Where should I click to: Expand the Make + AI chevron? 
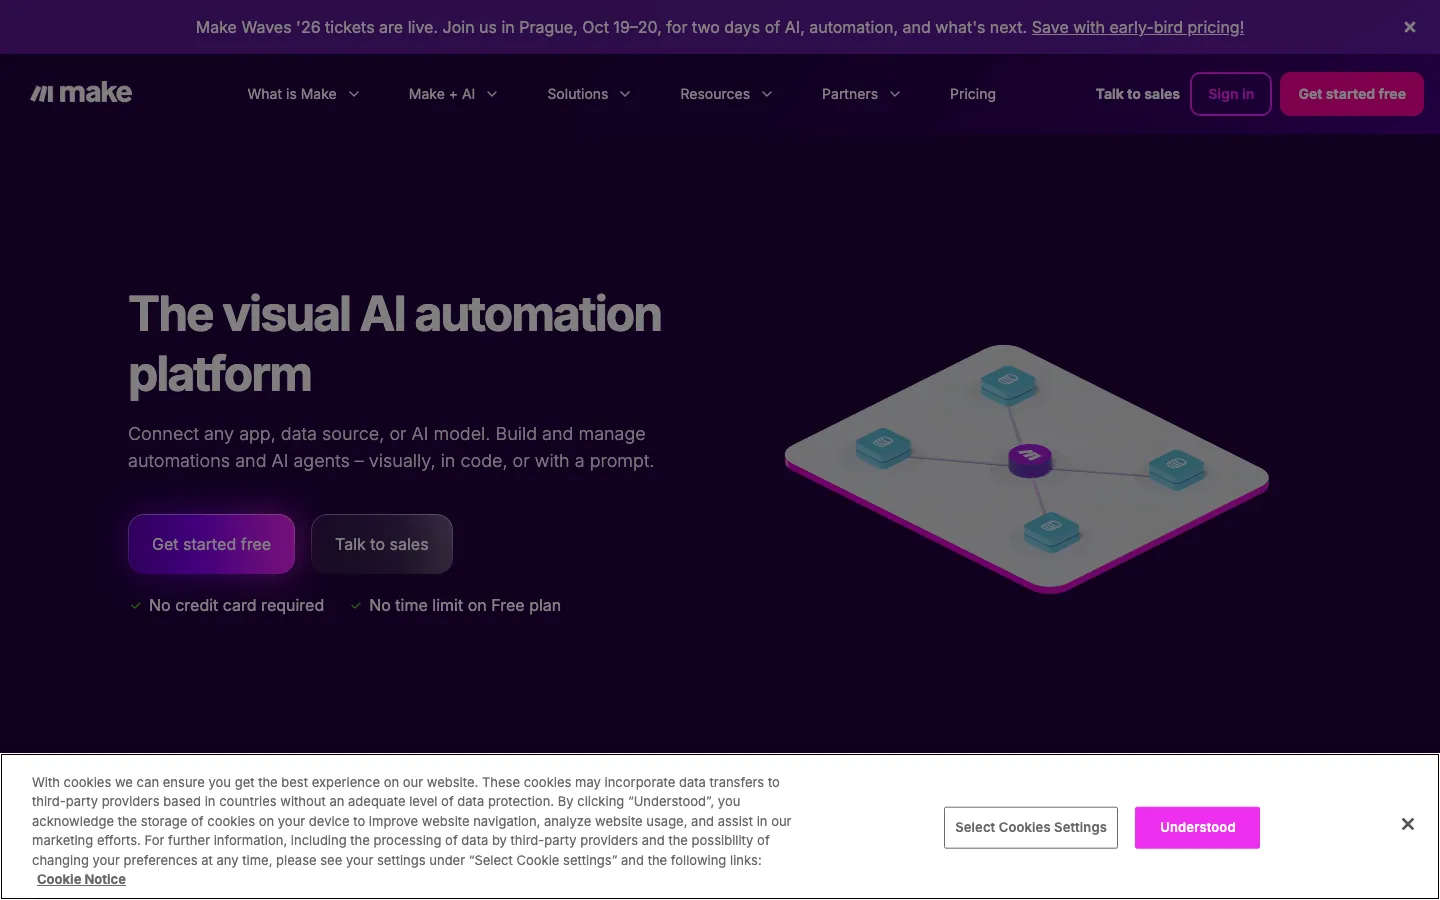(x=492, y=94)
